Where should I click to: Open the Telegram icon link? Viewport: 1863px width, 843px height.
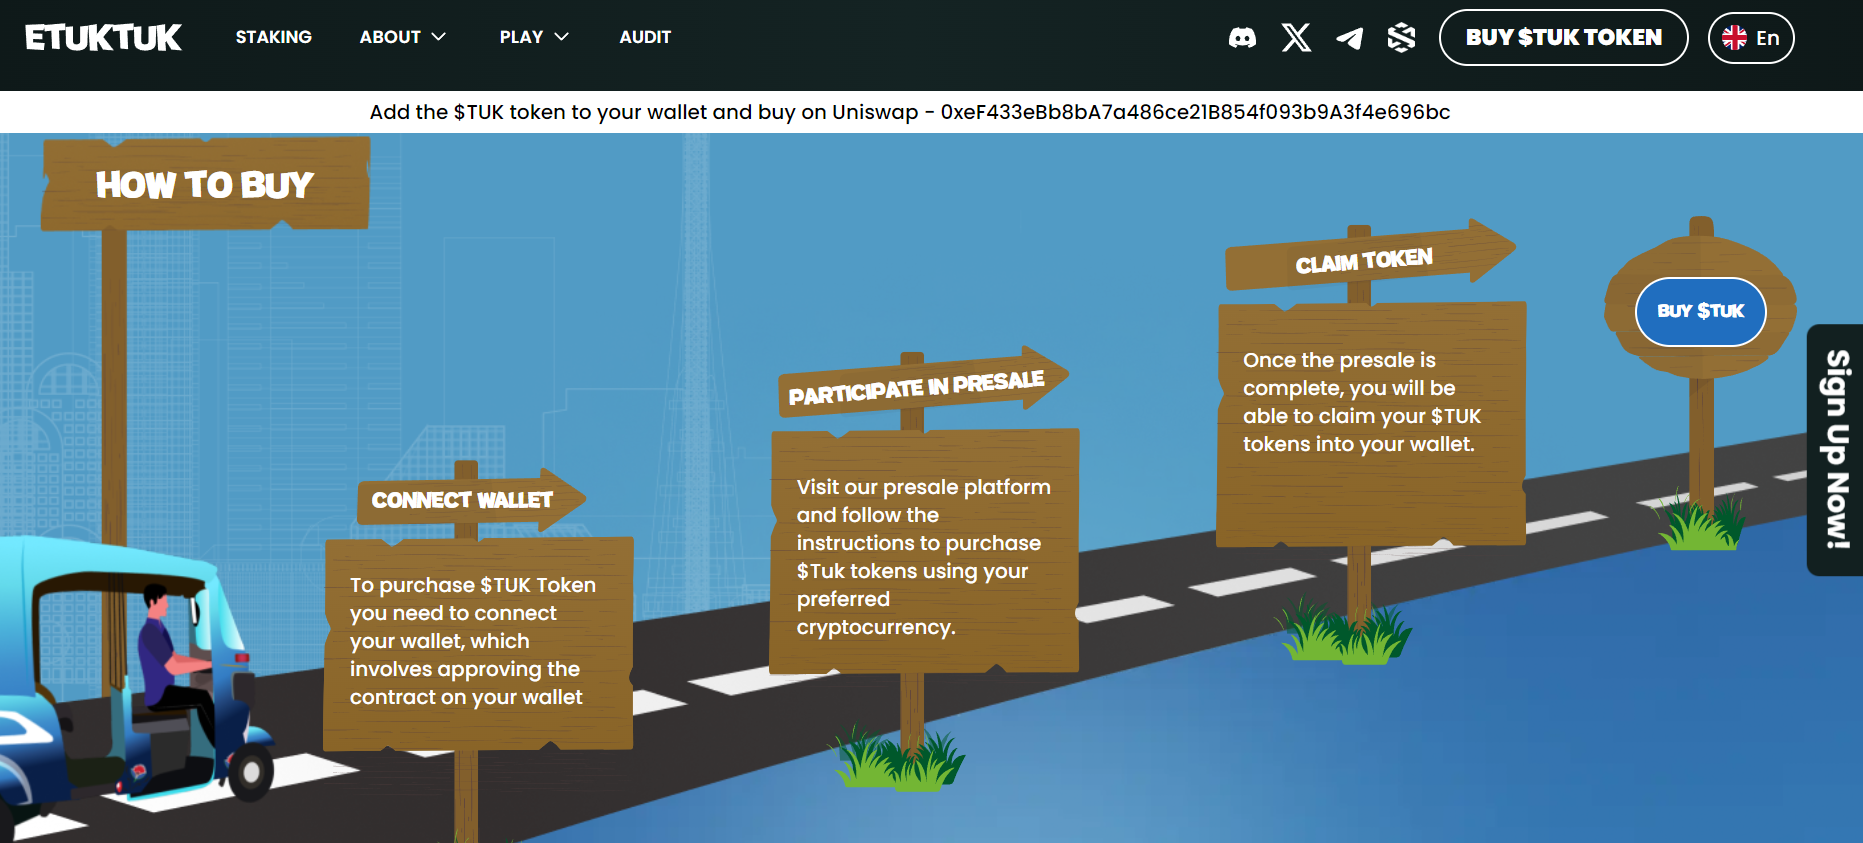click(1349, 38)
